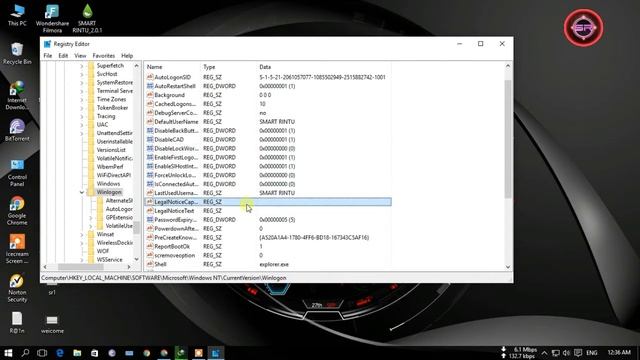This screenshot has width=640, height=360.
Task: Select ReportBootOk value row
Action: pyautogui.click(x=268, y=247)
